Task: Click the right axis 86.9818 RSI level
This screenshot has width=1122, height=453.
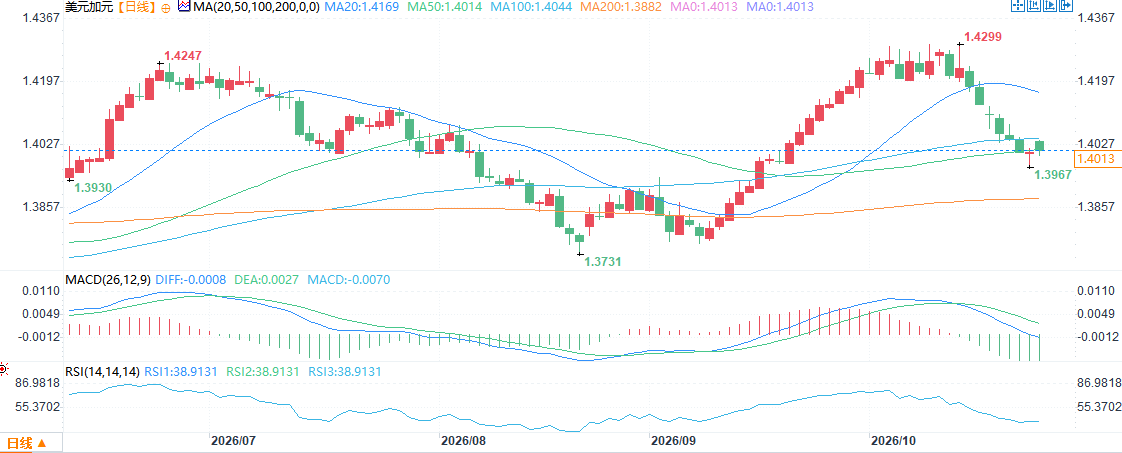Action: 1099,384
